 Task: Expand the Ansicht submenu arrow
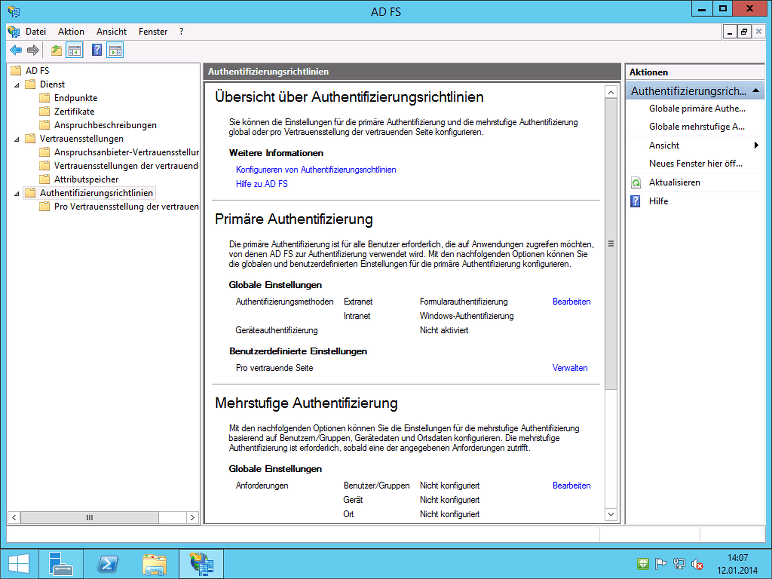tap(756, 145)
